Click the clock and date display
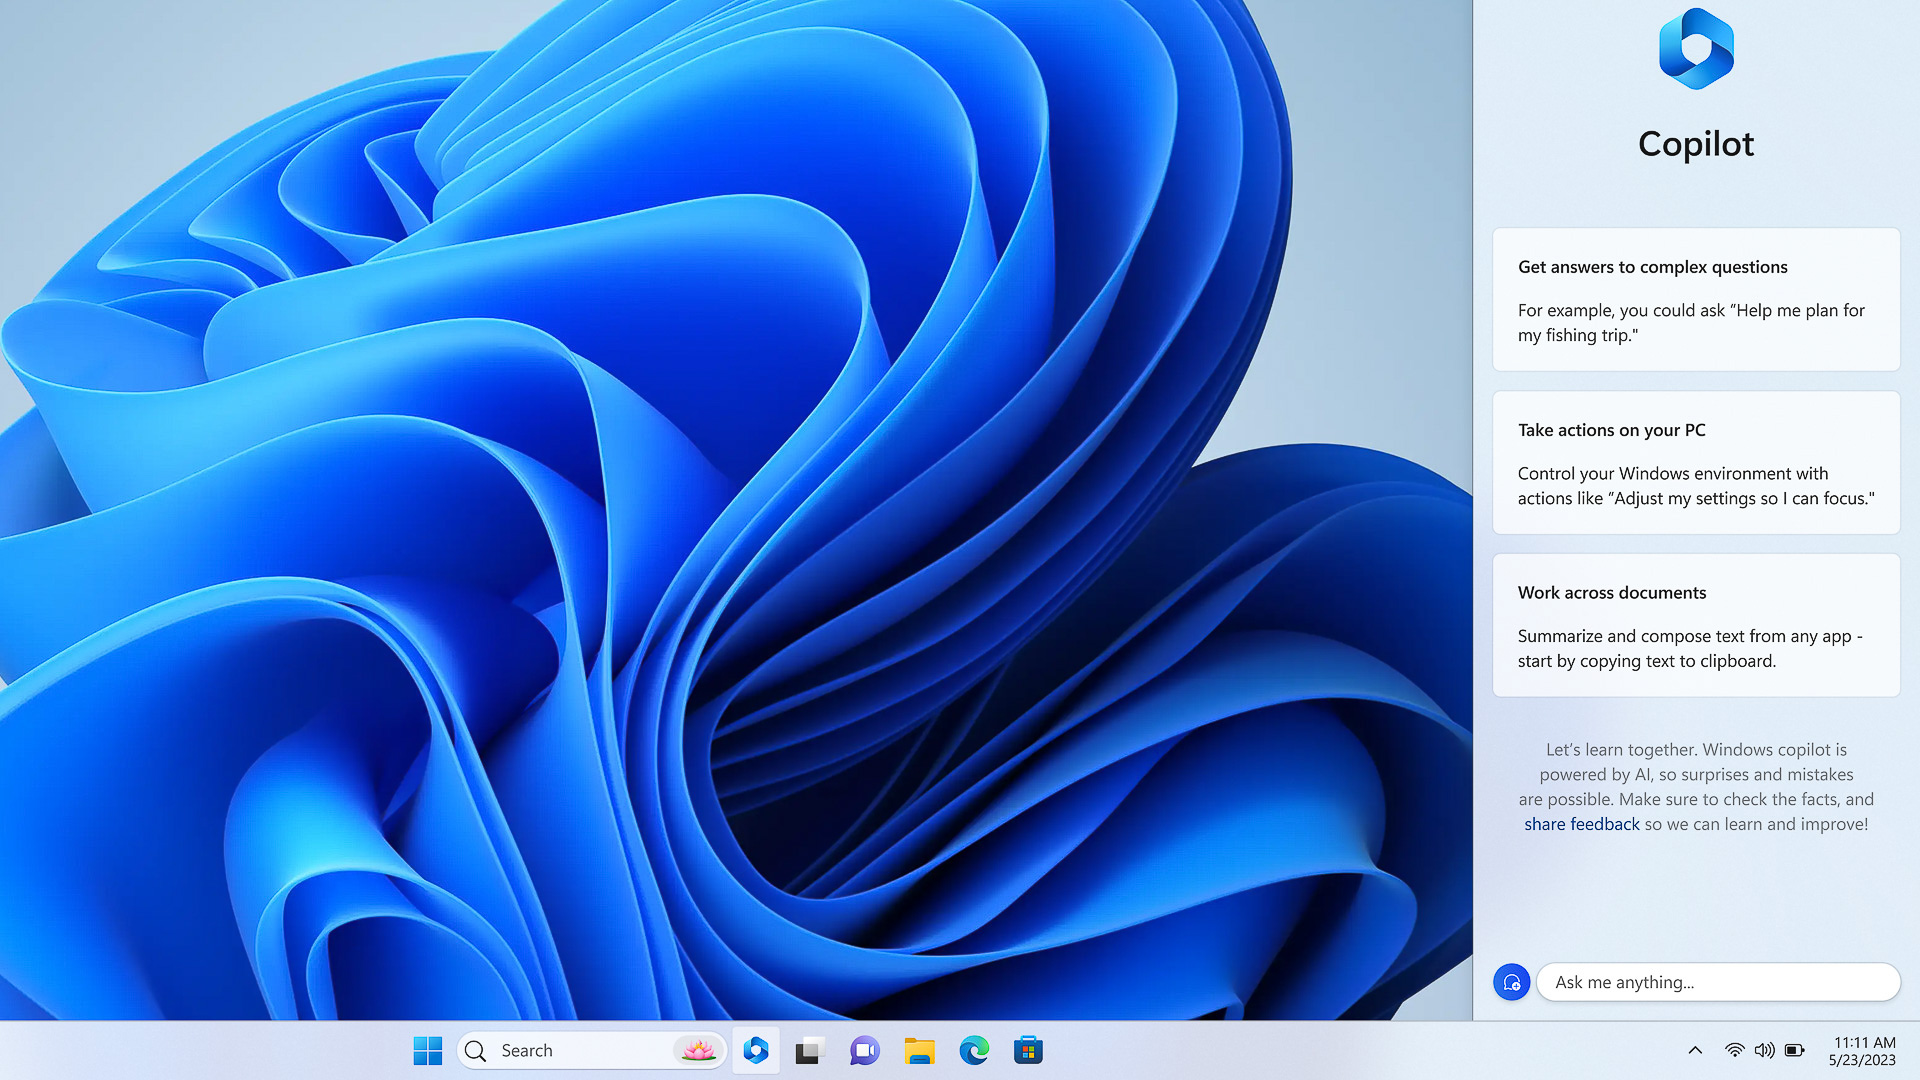 coord(1862,1050)
